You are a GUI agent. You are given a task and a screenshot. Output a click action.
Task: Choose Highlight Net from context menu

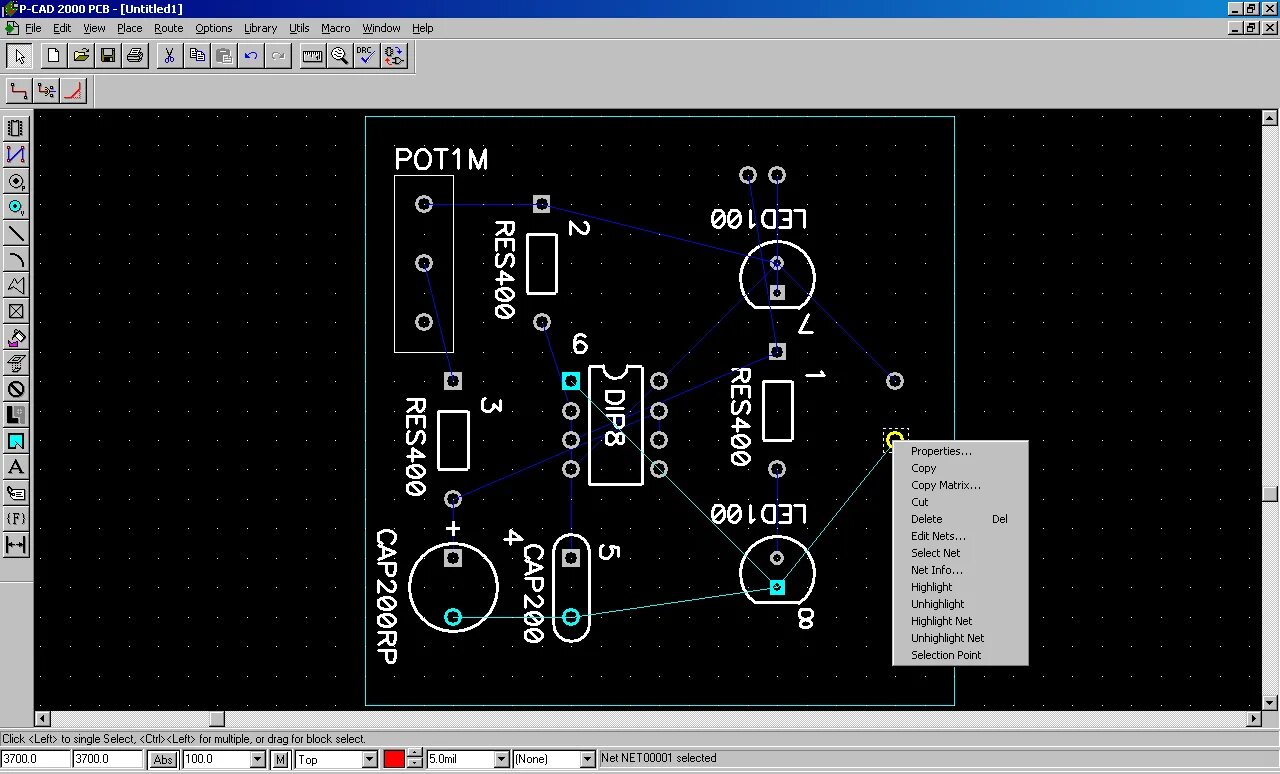click(960, 621)
